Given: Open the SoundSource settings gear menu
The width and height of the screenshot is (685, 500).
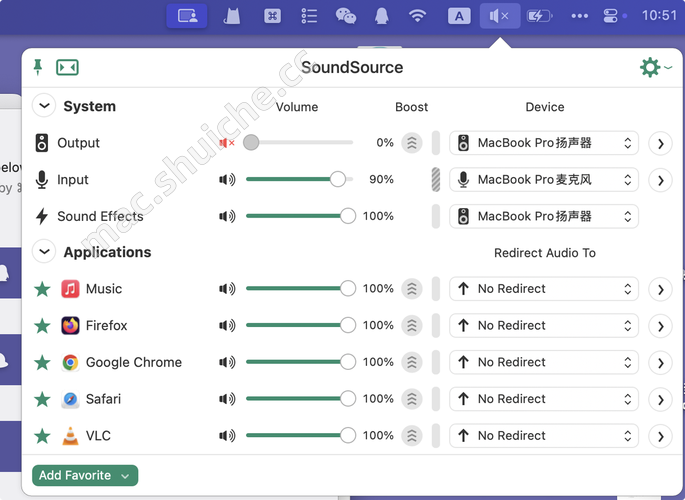Looking at the screenshot, I should click(651, 67).
